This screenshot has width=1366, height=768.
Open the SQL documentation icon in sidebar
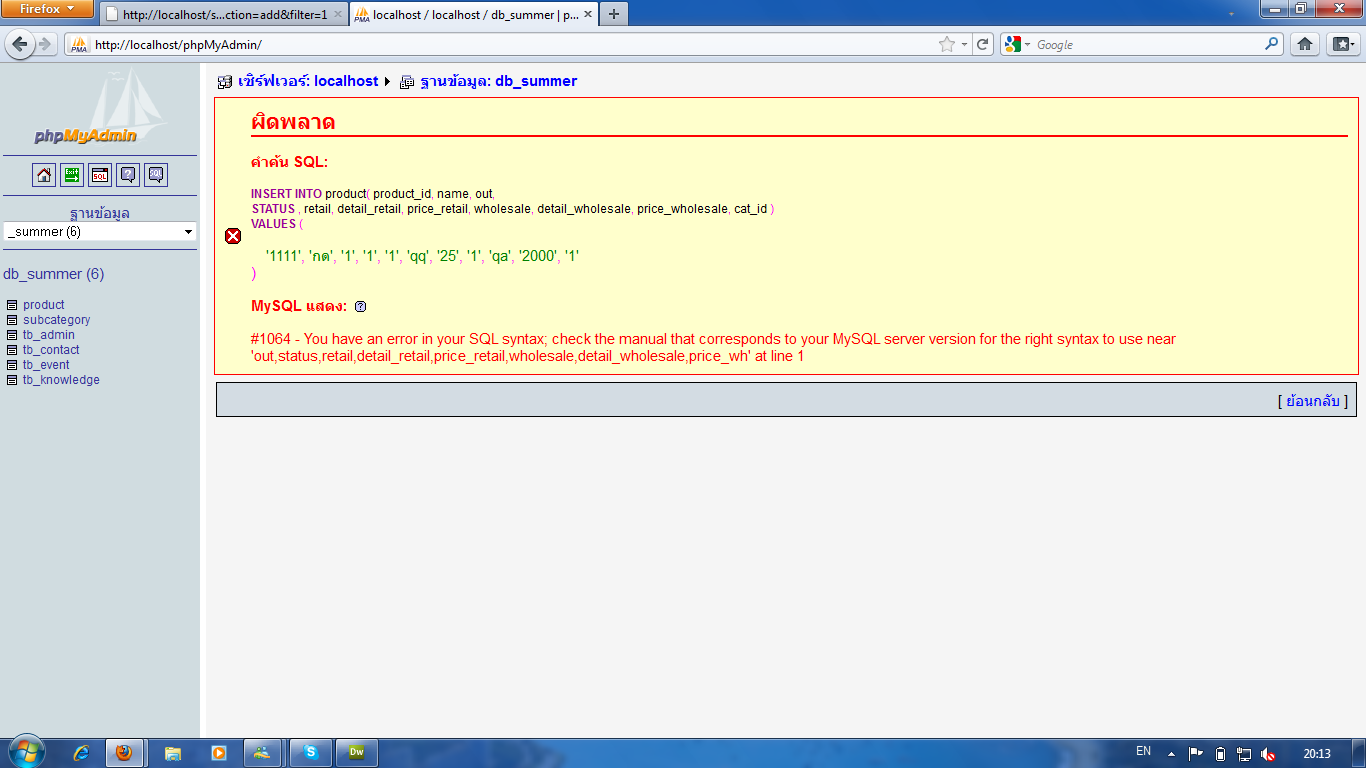156,175
